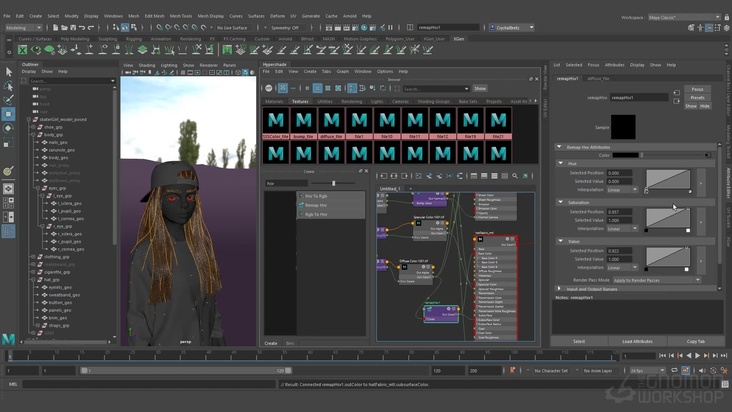The width and height of the screenshot is (732, 412).
Task: Open the Saturation Interpolation Linear dropdown
Action: (622, 229)
